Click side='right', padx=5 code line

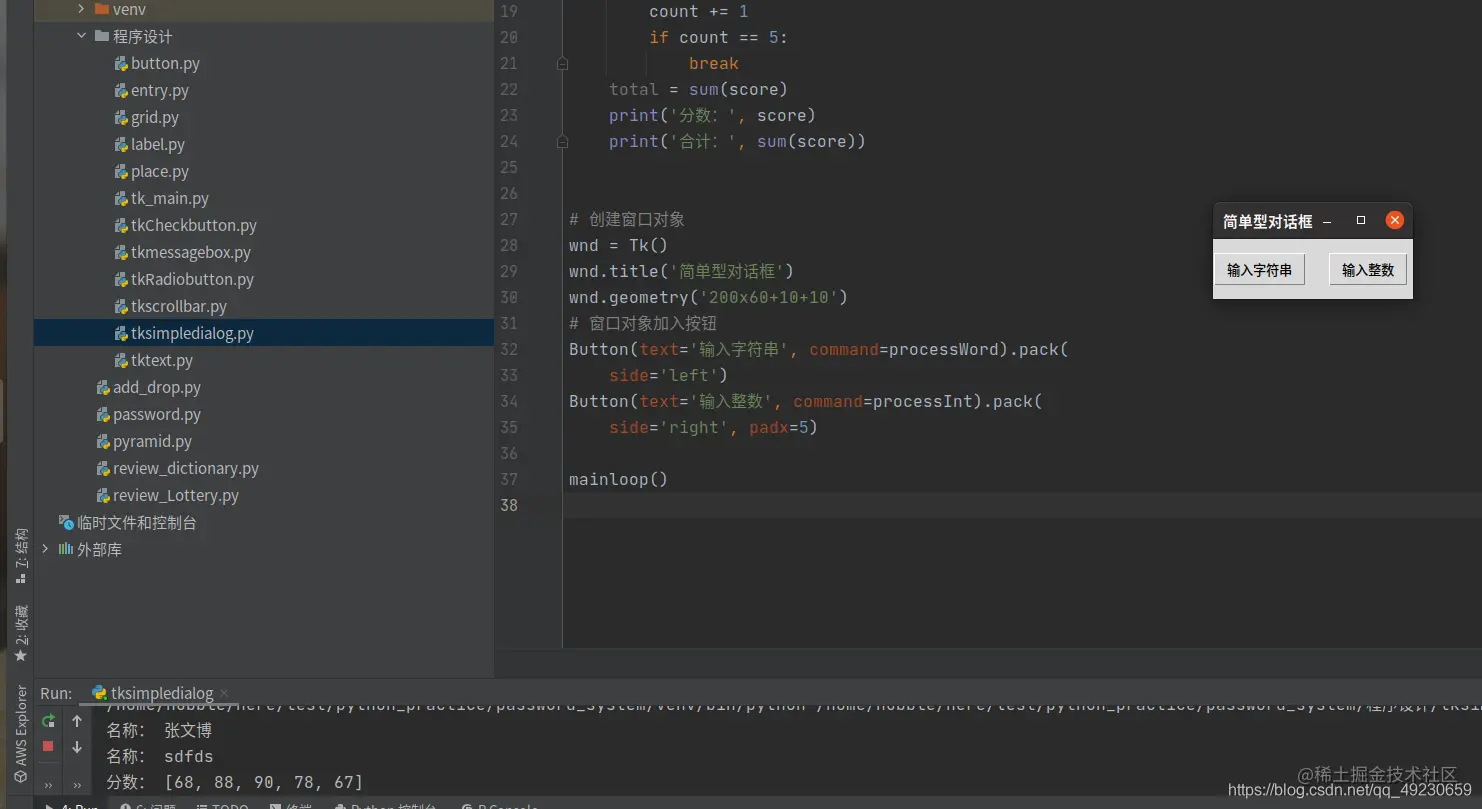click(x=713, y=427)
